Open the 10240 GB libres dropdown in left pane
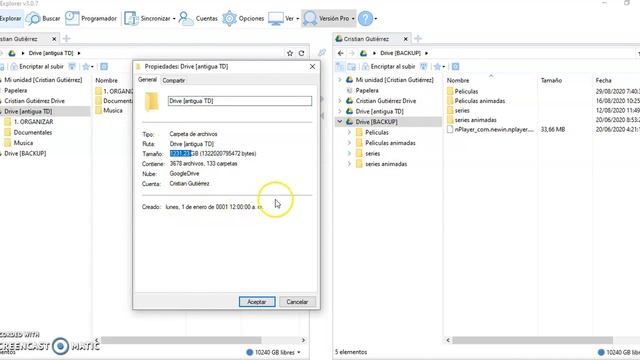The image size is (640, 360). pyautogui.click(x=299, y=352)
